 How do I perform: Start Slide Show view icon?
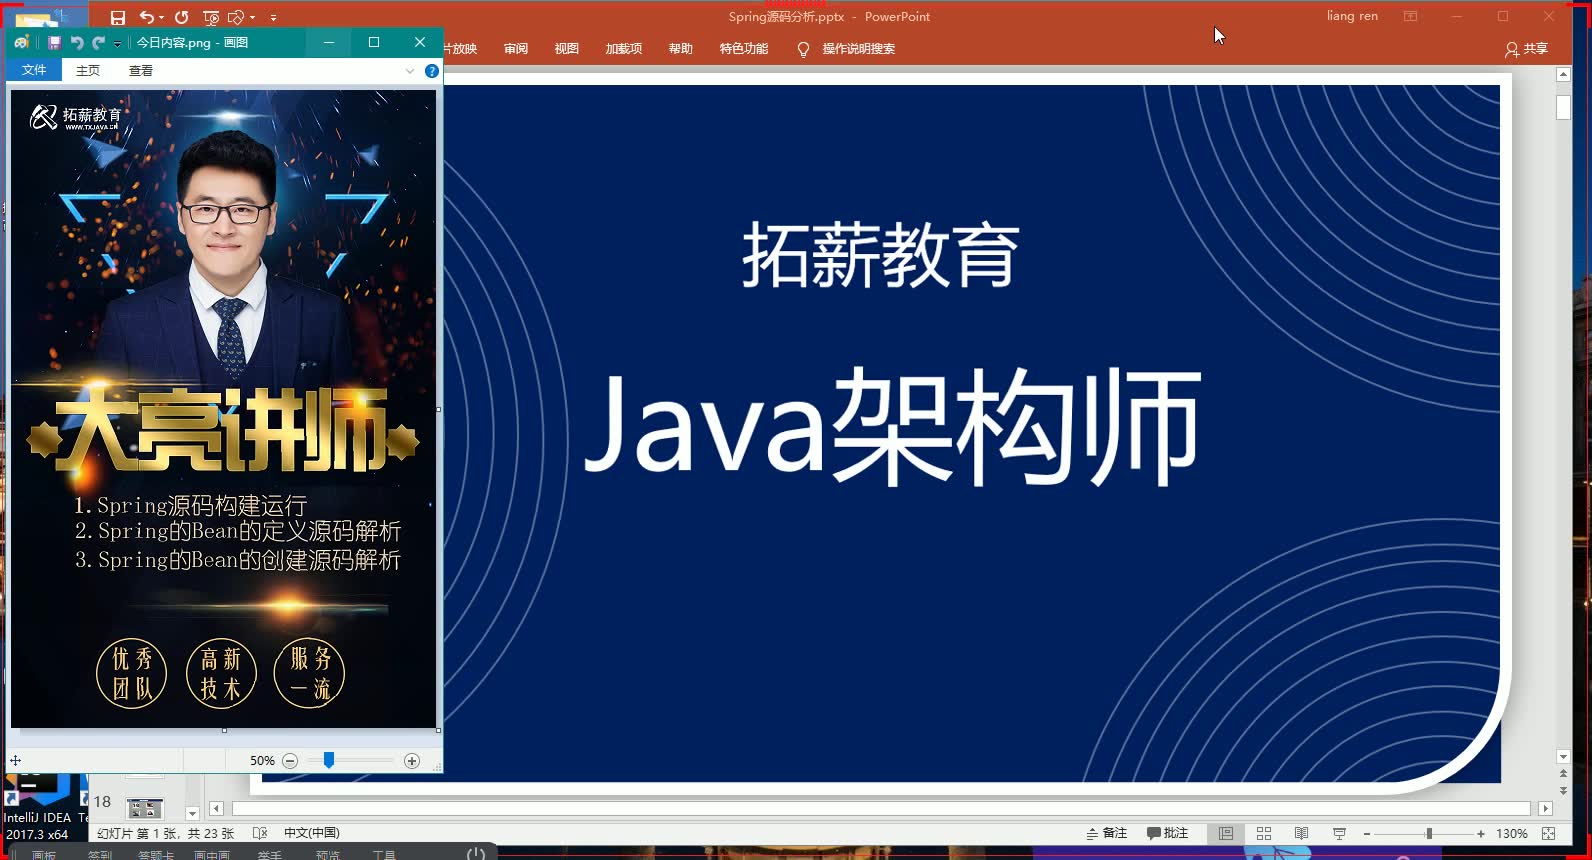point(1339,833)
